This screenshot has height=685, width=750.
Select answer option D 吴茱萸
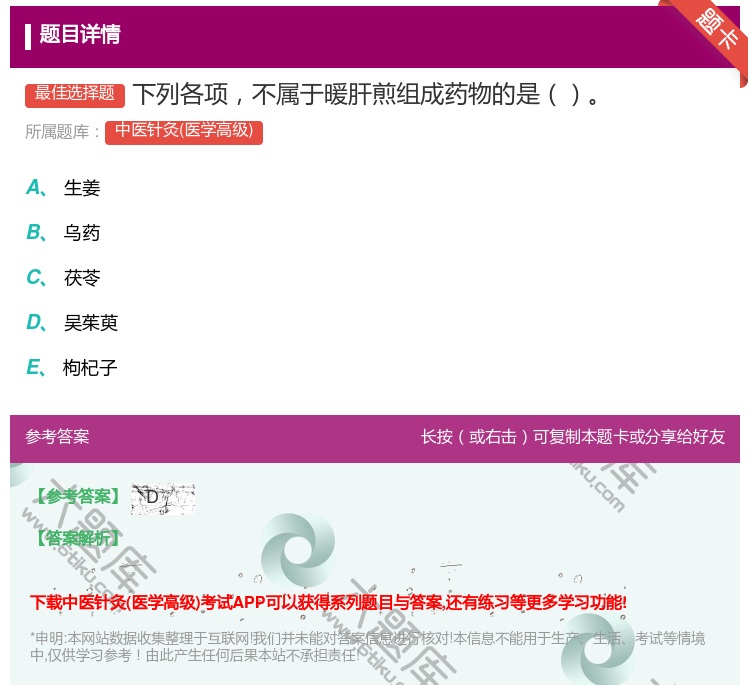coord(72,322)
